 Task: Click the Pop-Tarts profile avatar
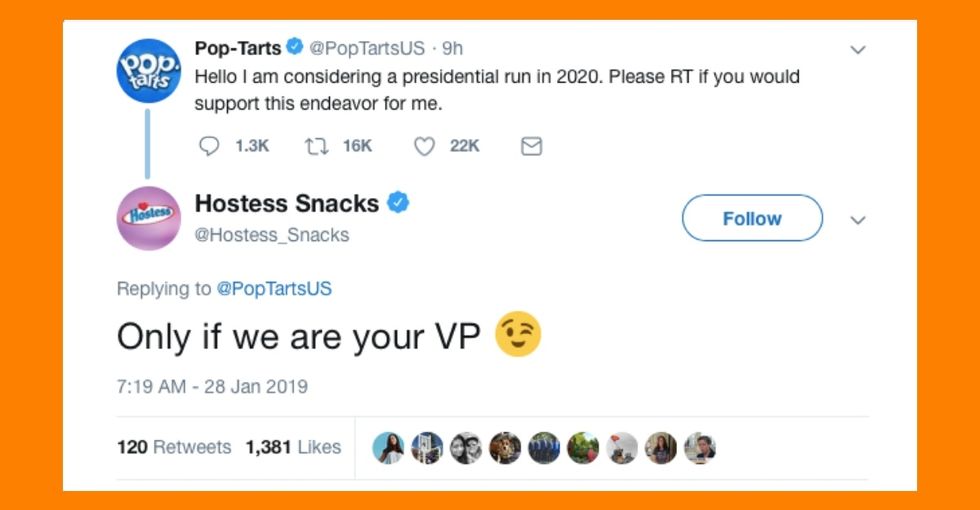click(x=148, y=71)
